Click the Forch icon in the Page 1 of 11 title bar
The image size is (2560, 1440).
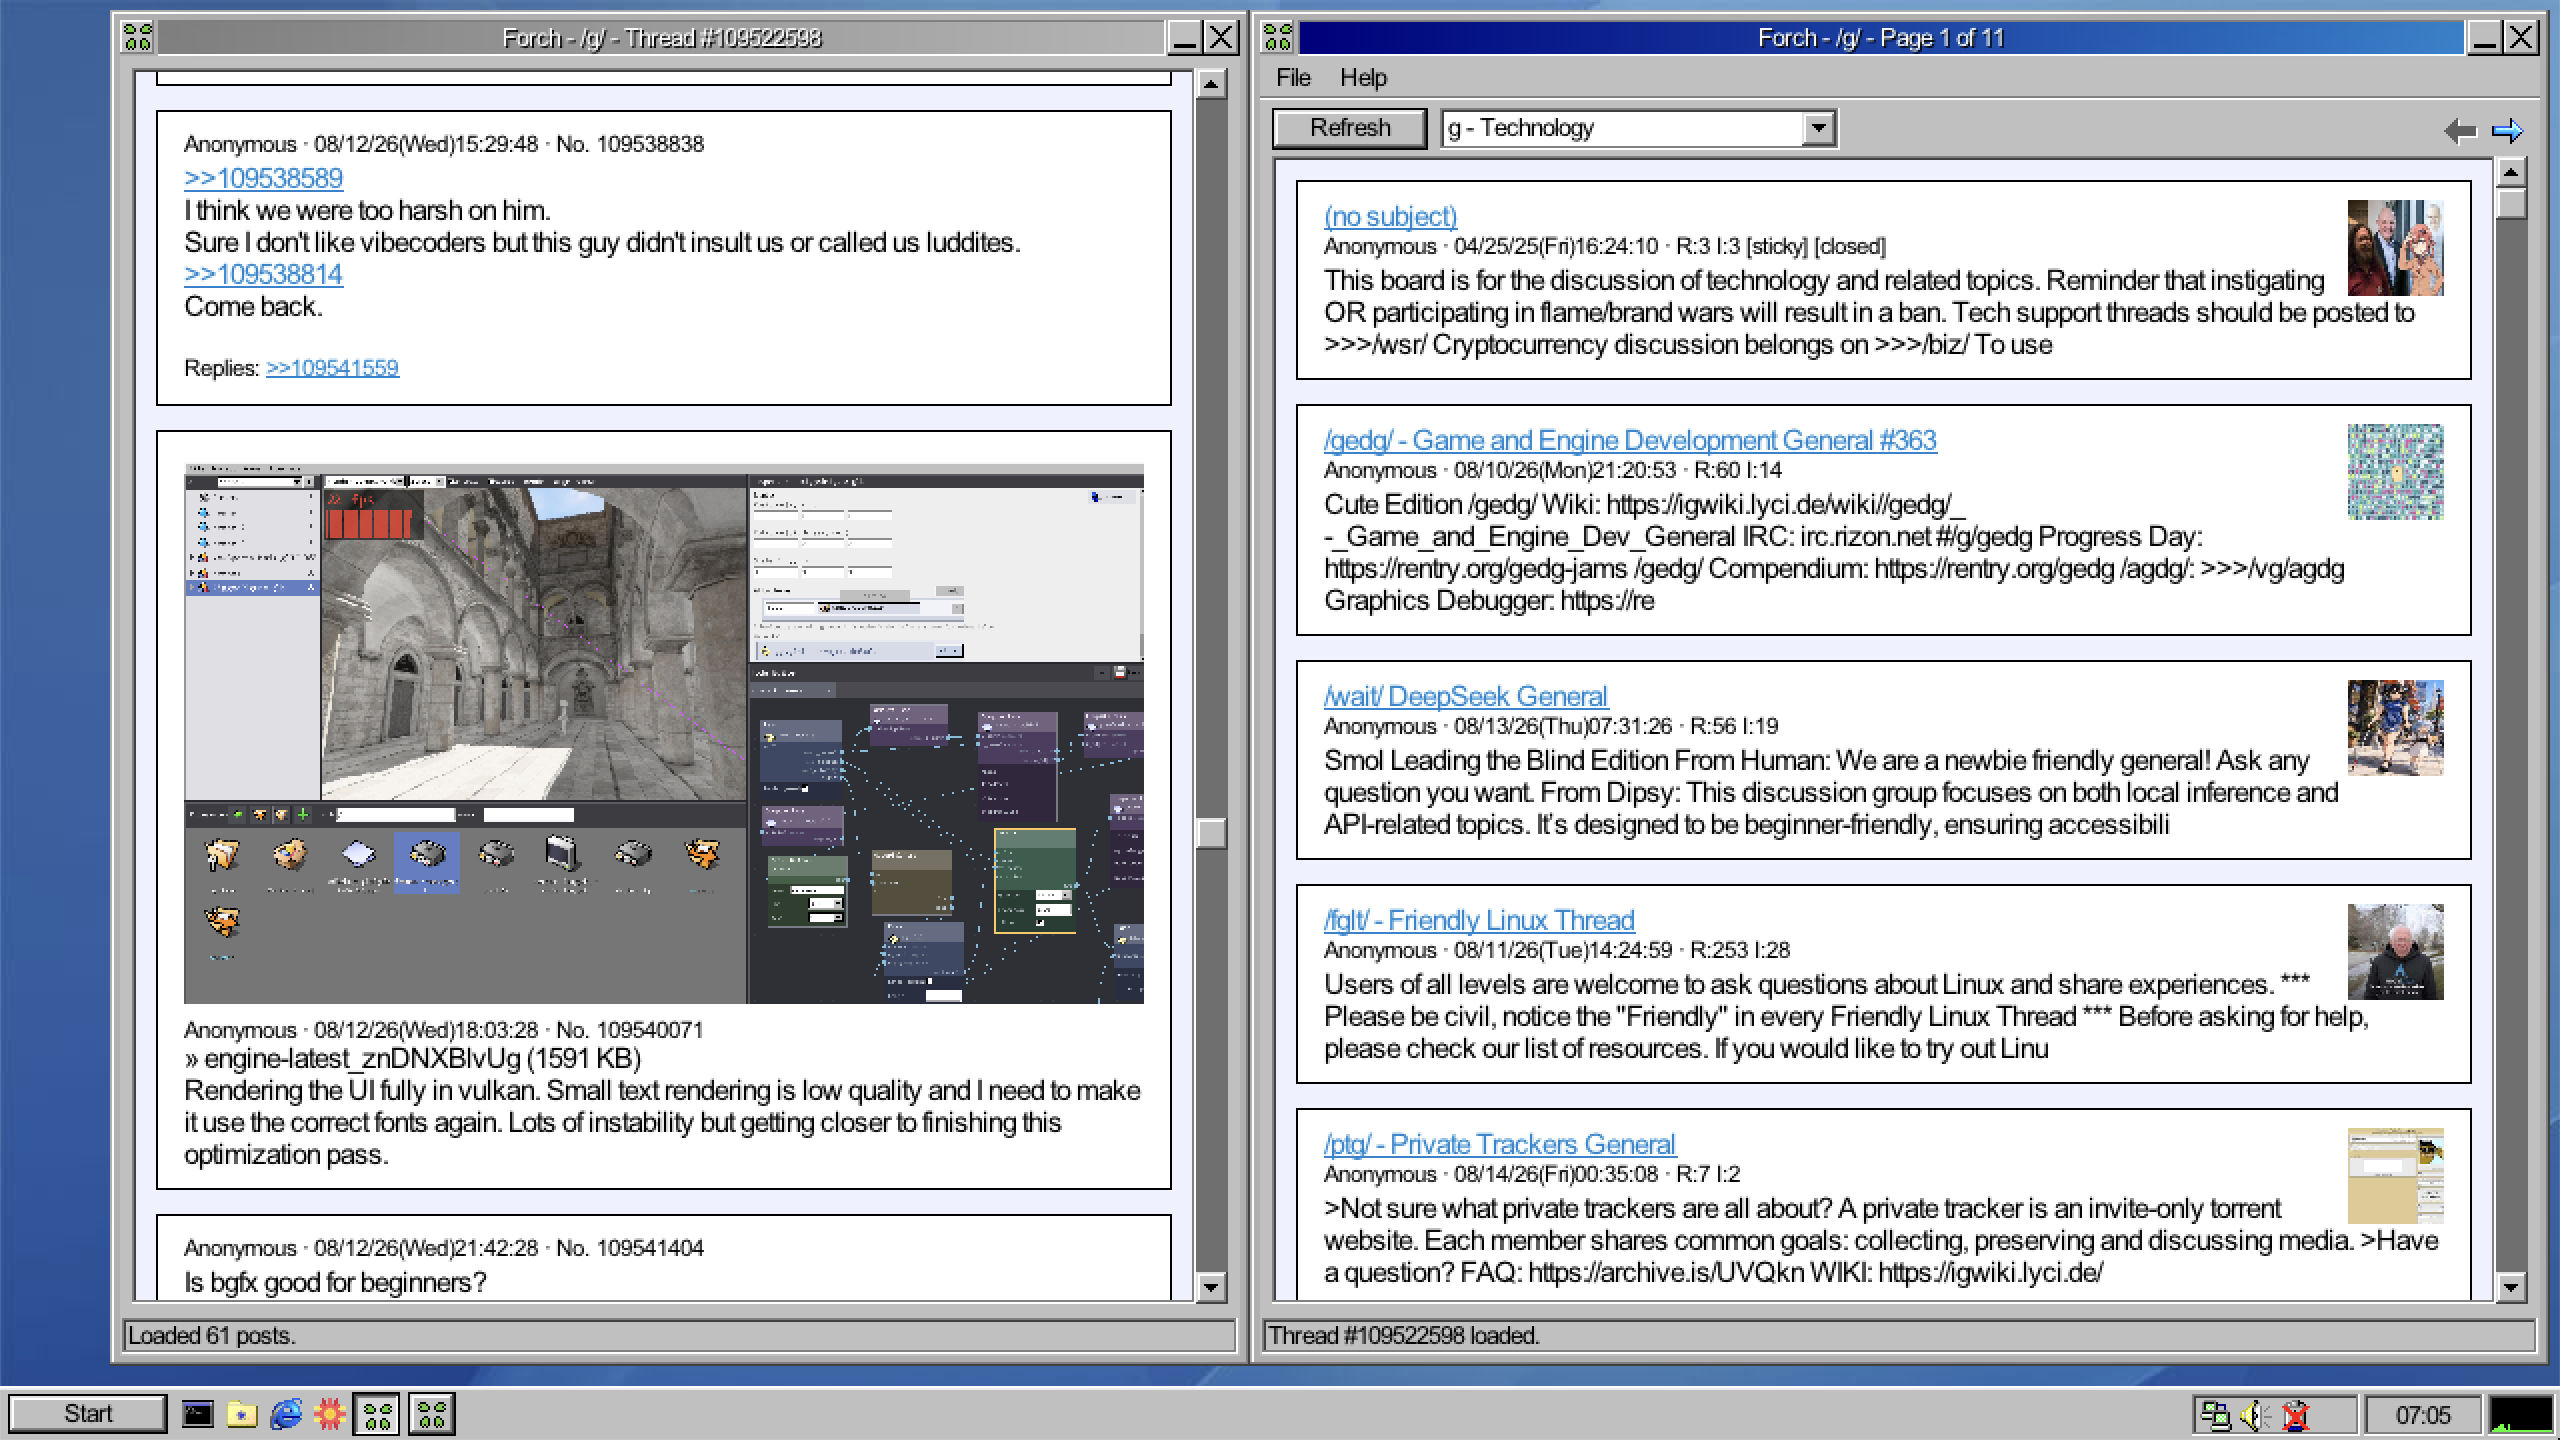click(1278, 38)
